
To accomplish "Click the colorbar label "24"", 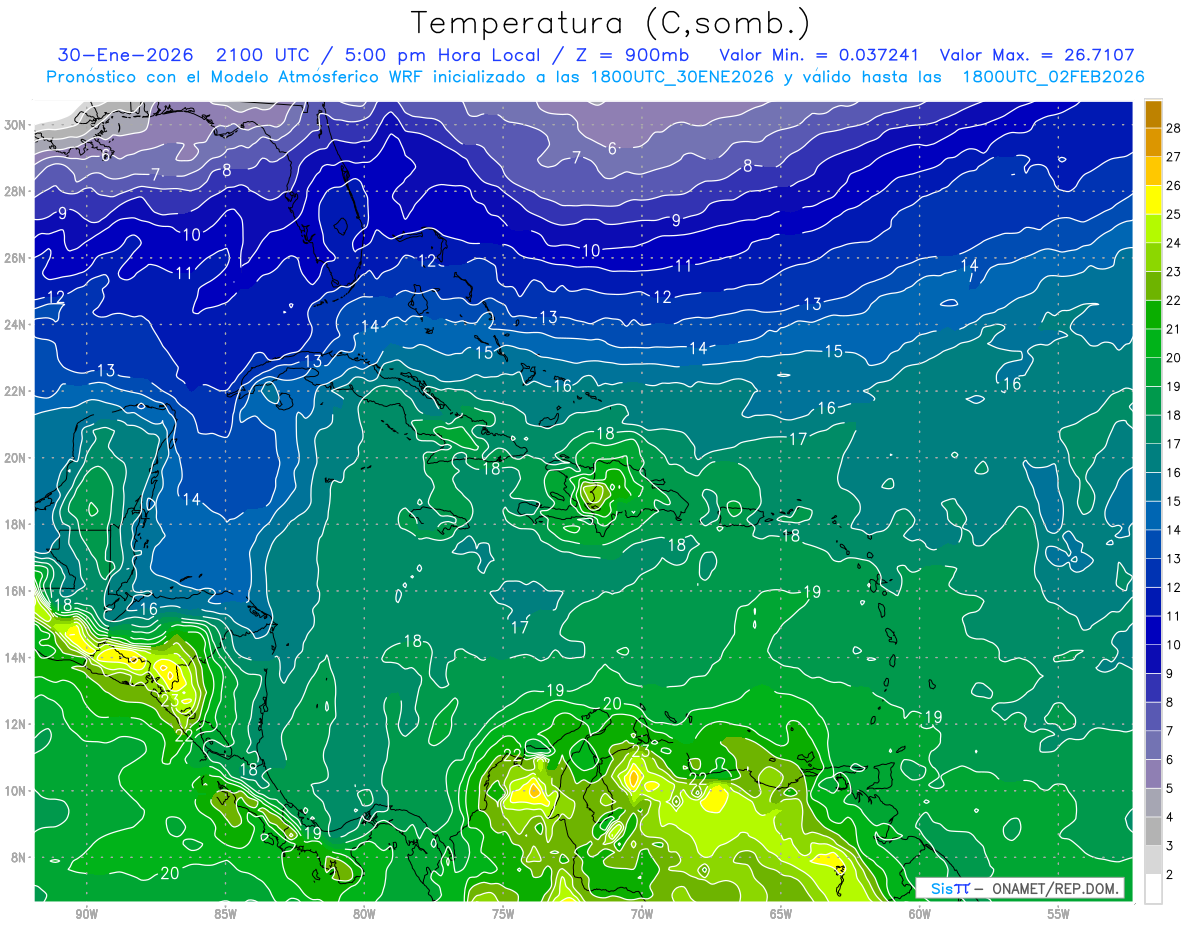I will pos(1173,242).
